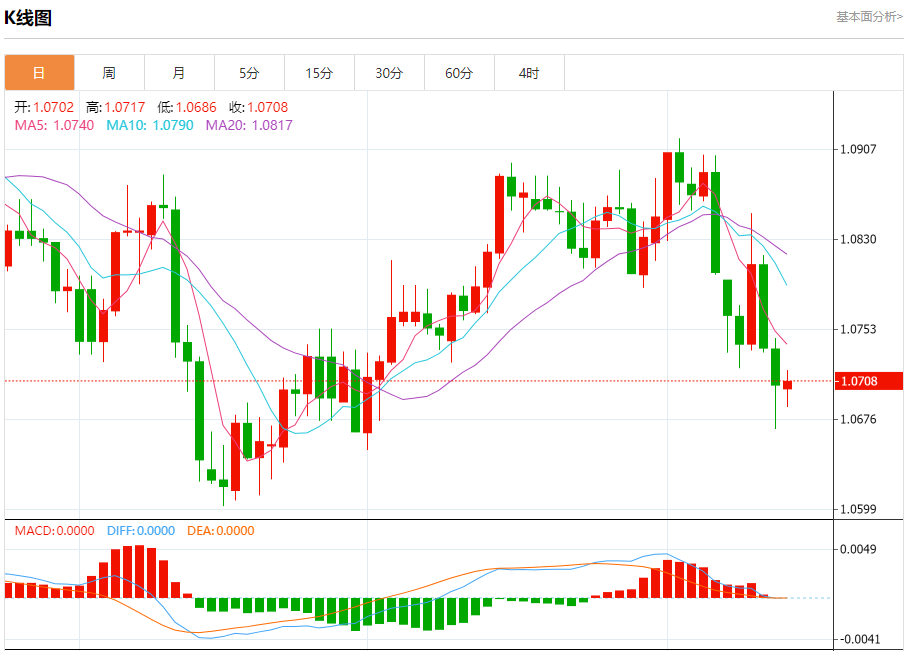
Task: Switch to the 月 monthly tab
Action: tap(179, 73)
